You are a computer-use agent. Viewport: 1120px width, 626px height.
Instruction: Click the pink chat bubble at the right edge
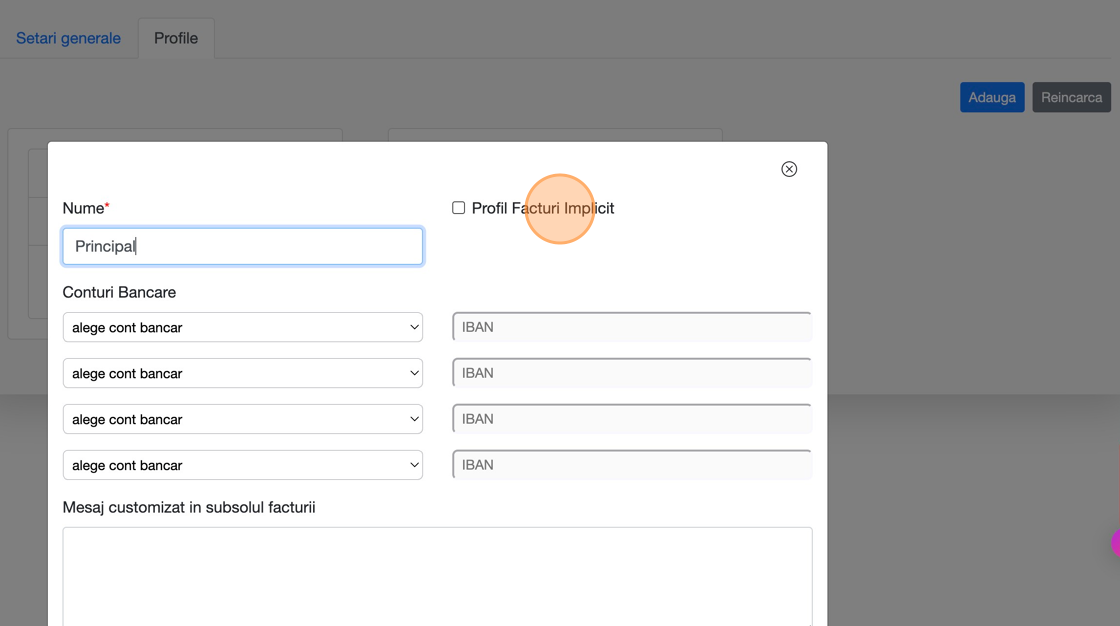click(1116, 543)
